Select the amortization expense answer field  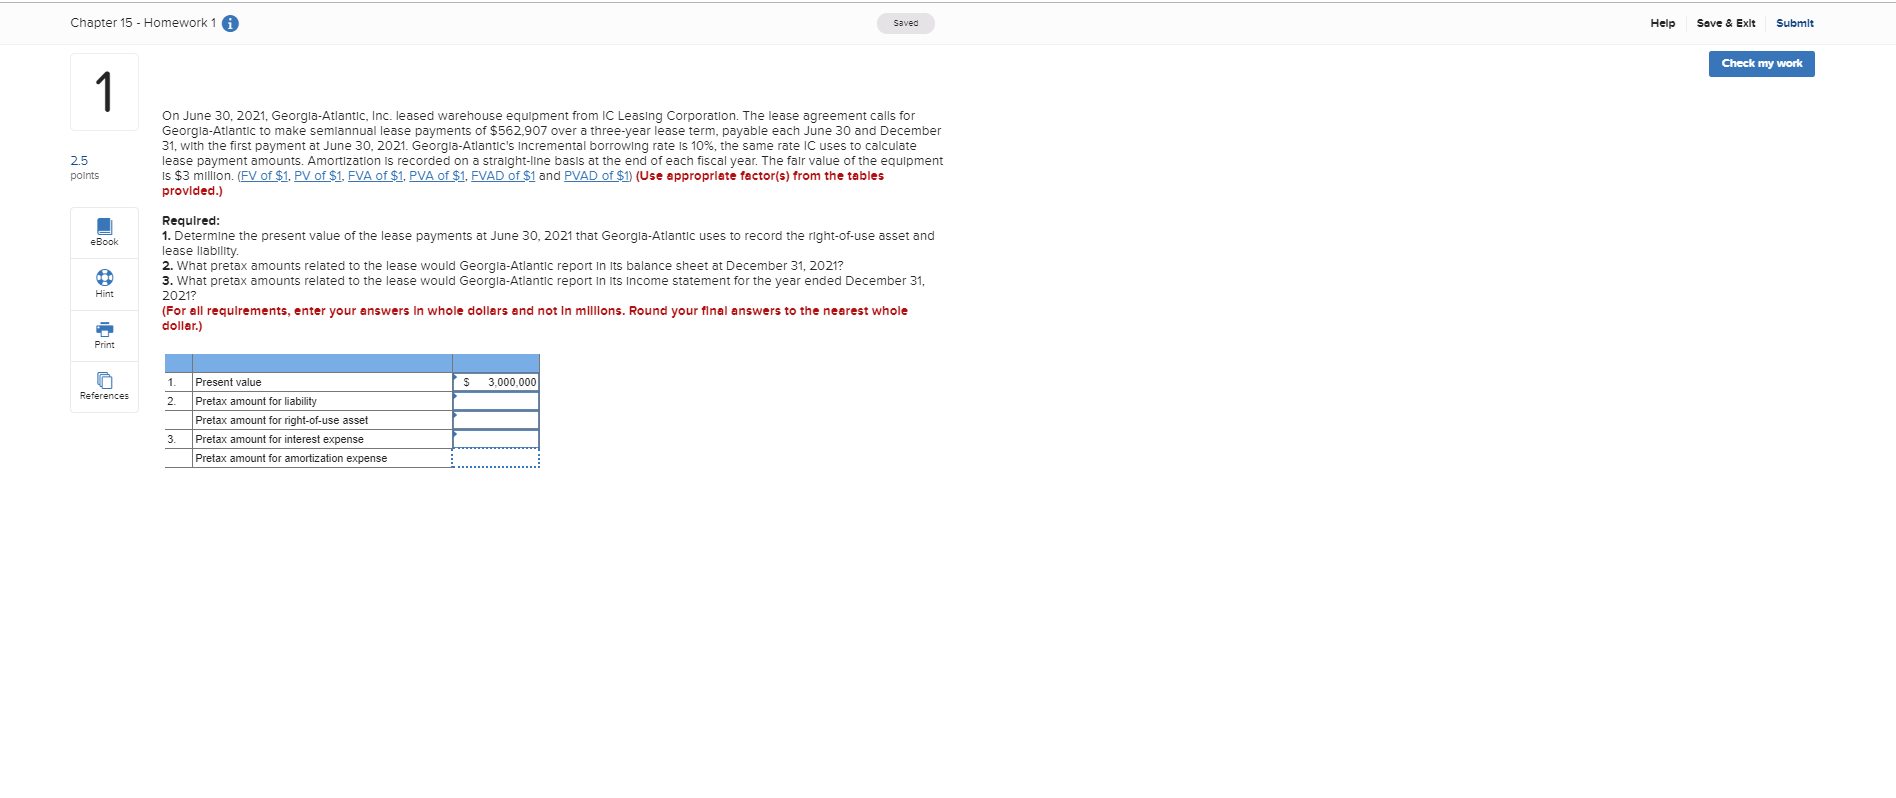[496, 458]
